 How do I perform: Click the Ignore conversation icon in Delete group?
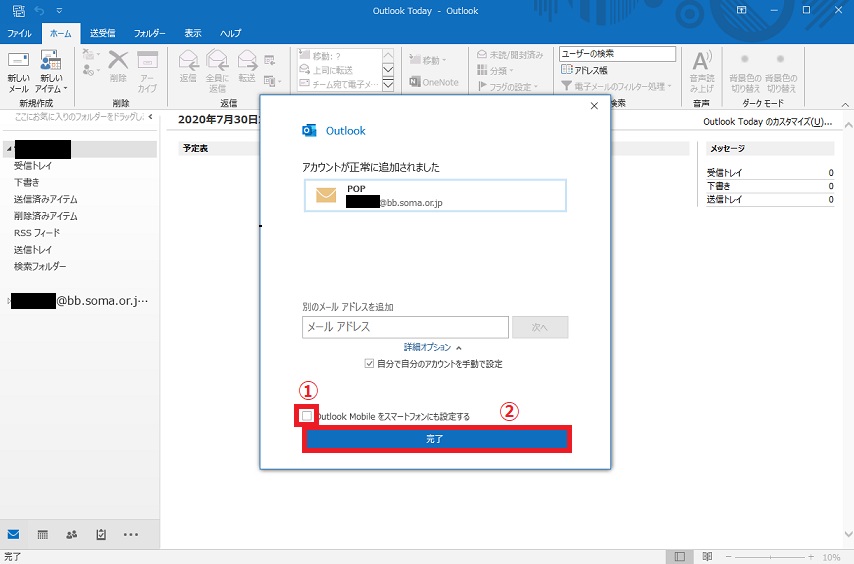pyautogui.click(x=89, y=54)
